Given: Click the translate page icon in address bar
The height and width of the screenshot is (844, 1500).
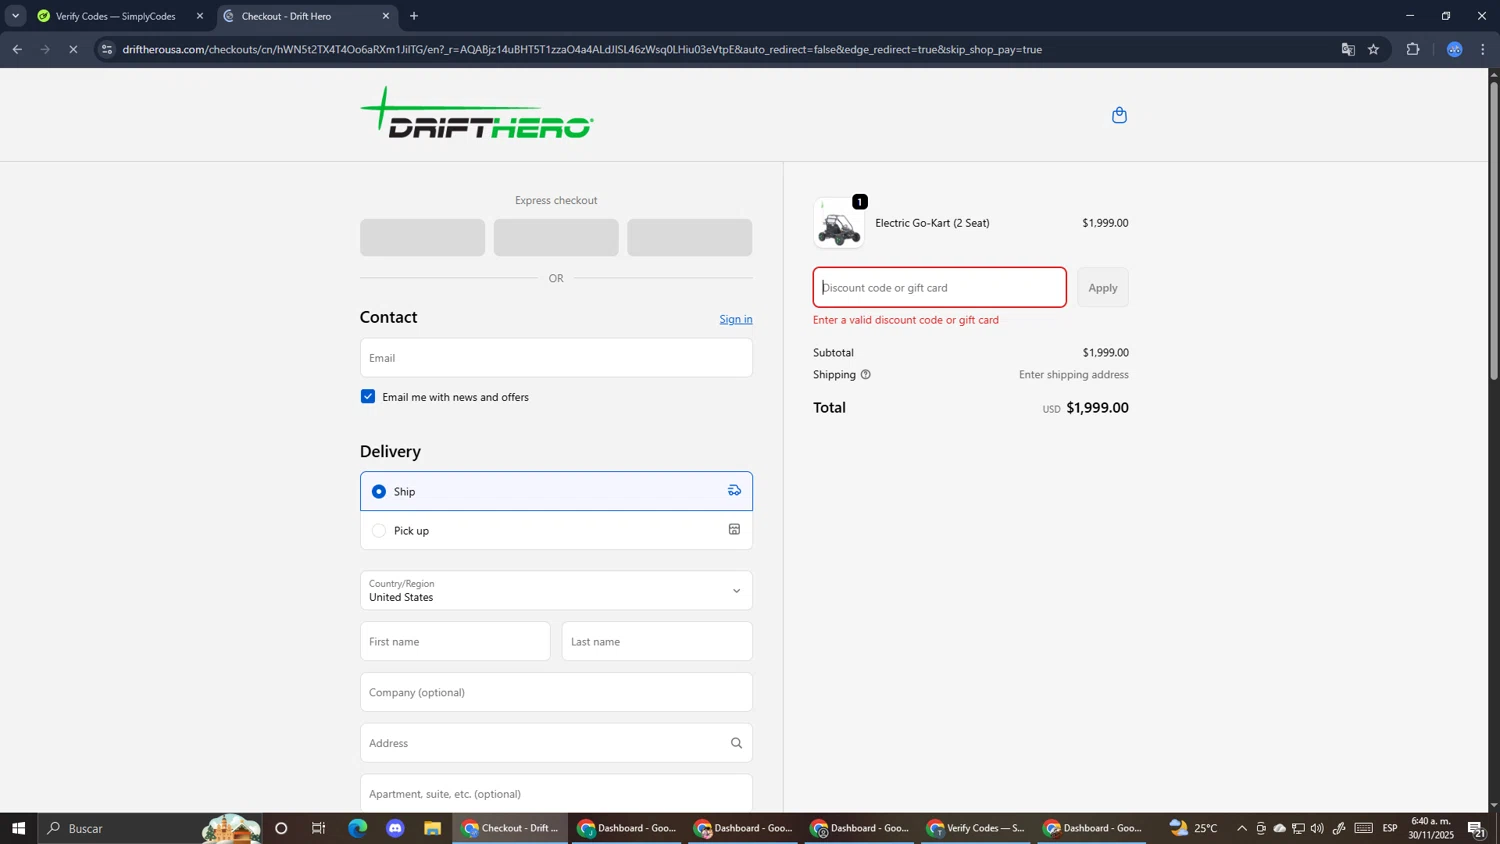Looking at the screenshot, I should pyautogui.click(x=1348, y=49).
